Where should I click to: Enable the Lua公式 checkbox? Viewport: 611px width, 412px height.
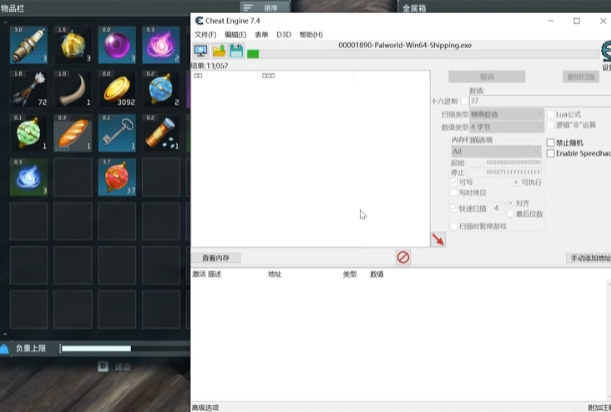click(551, 114)
